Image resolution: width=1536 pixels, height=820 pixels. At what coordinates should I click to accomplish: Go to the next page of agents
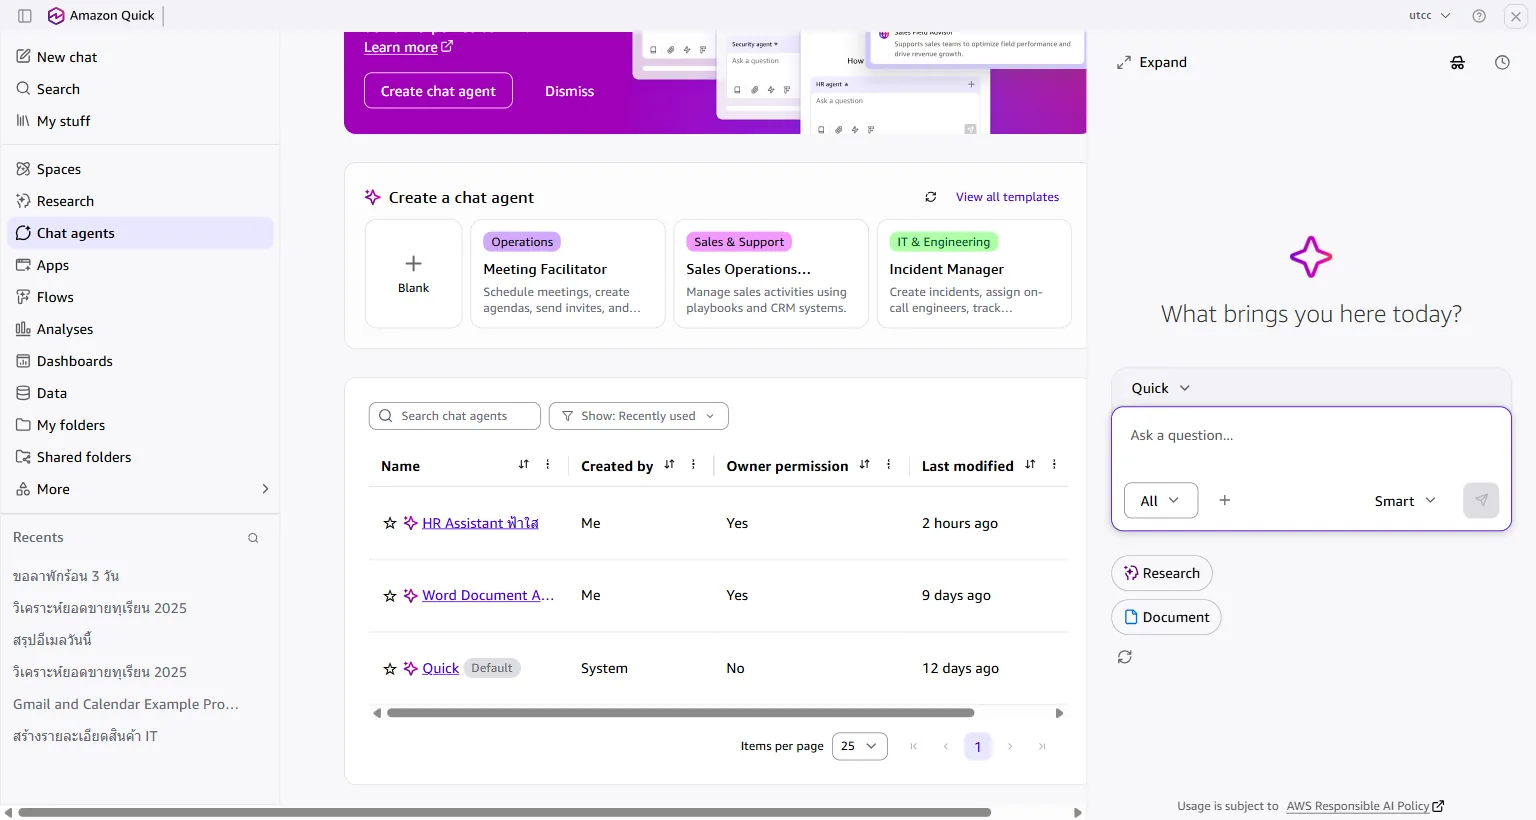1010,746
